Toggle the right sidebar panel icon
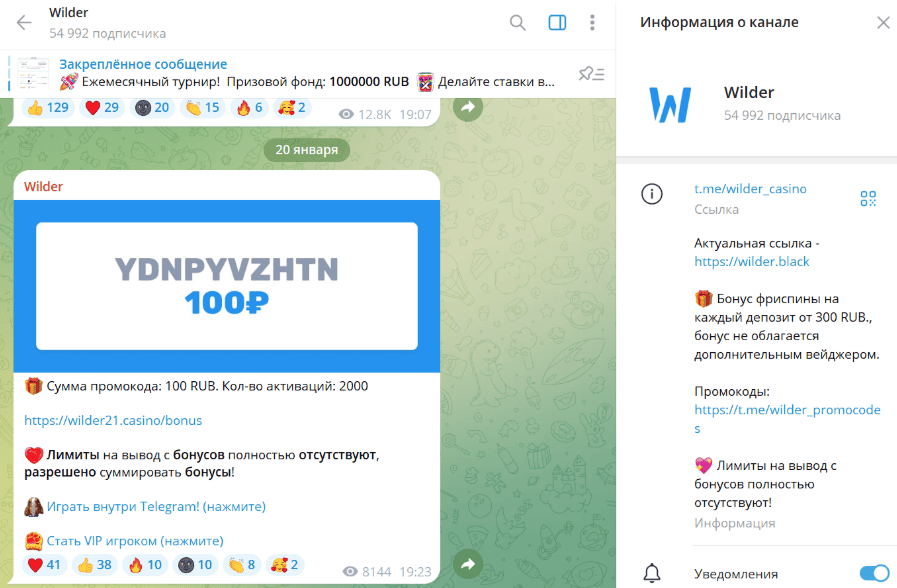Screen dimensions: 897x588 557,23
